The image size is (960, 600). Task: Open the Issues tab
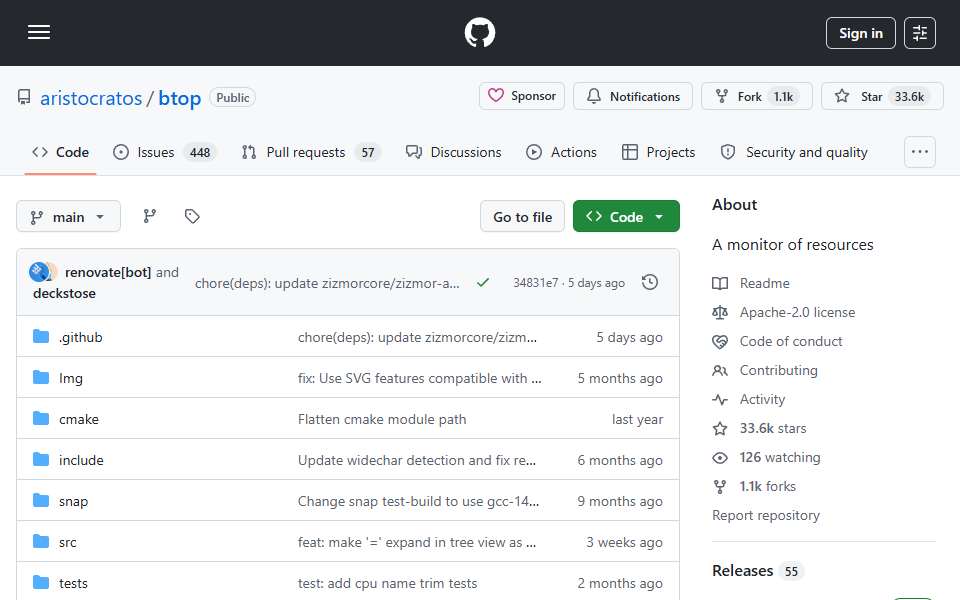(x=164, y=152)
